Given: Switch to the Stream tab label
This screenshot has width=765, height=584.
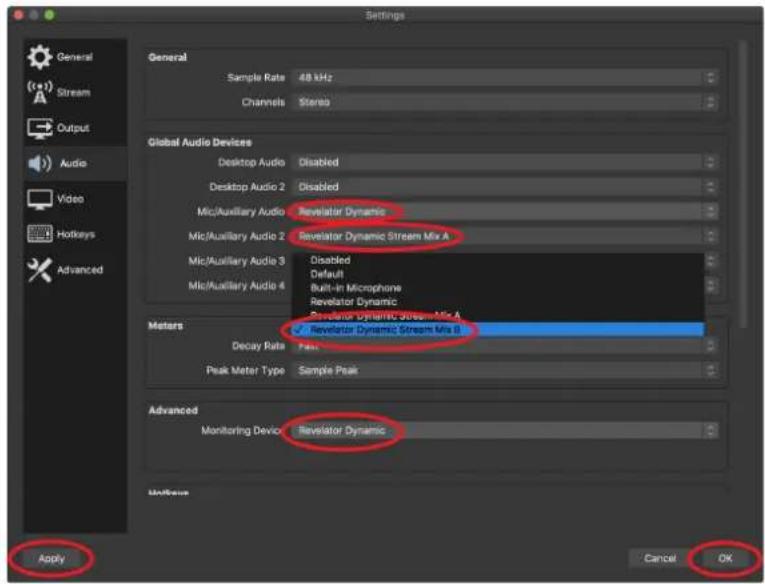Looking at the screenshot, I should (x=74, y=92).
